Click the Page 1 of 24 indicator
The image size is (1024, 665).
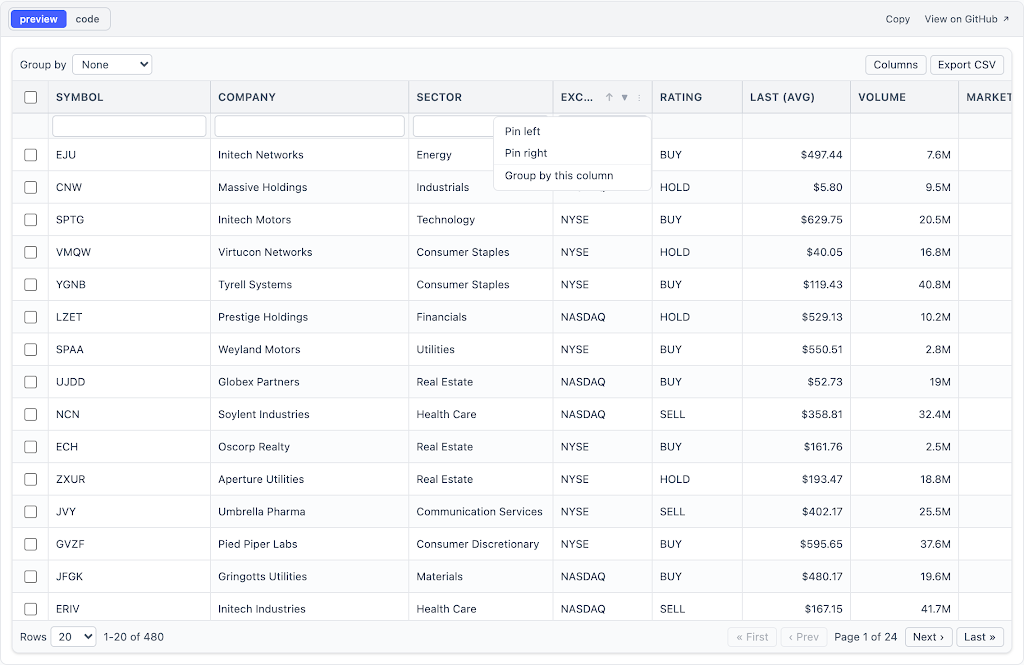tap(865, 637)
